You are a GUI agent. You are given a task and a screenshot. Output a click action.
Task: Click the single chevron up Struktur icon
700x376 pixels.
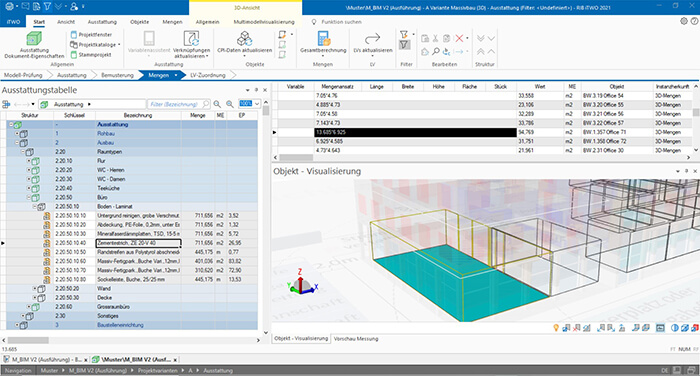click(491, 52)
